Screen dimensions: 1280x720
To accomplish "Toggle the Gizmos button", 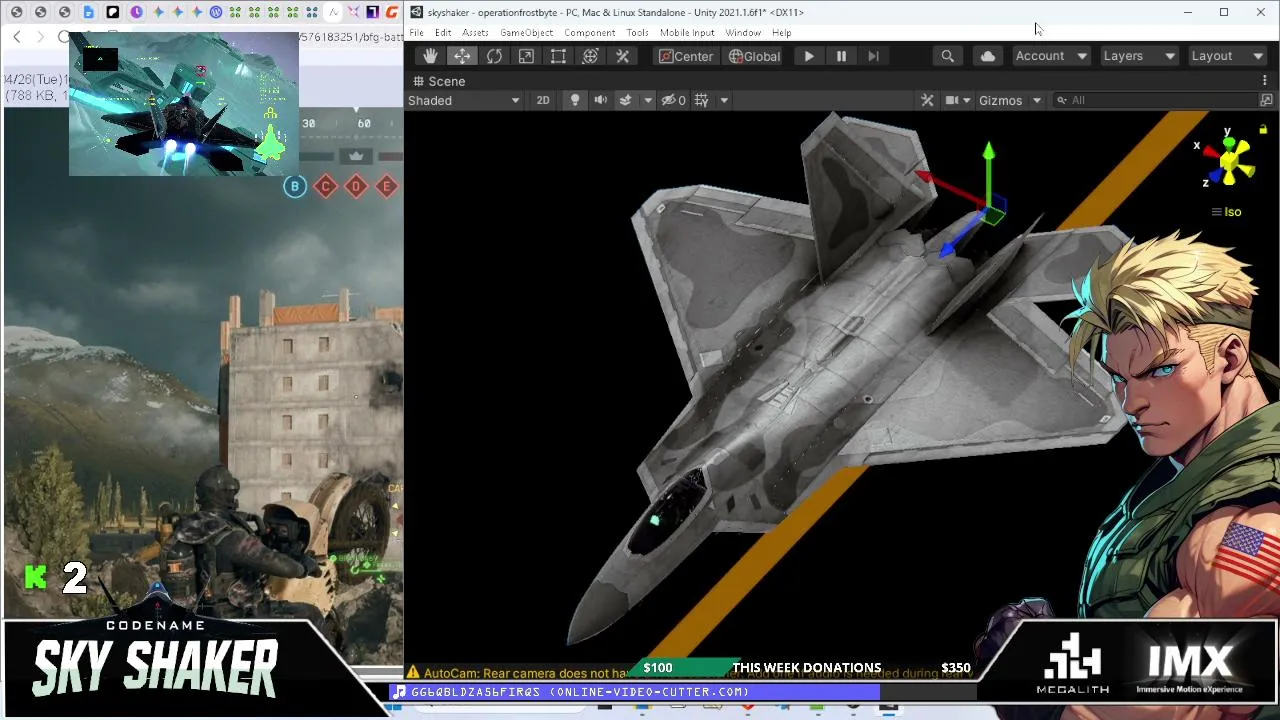I will 1000,100.
